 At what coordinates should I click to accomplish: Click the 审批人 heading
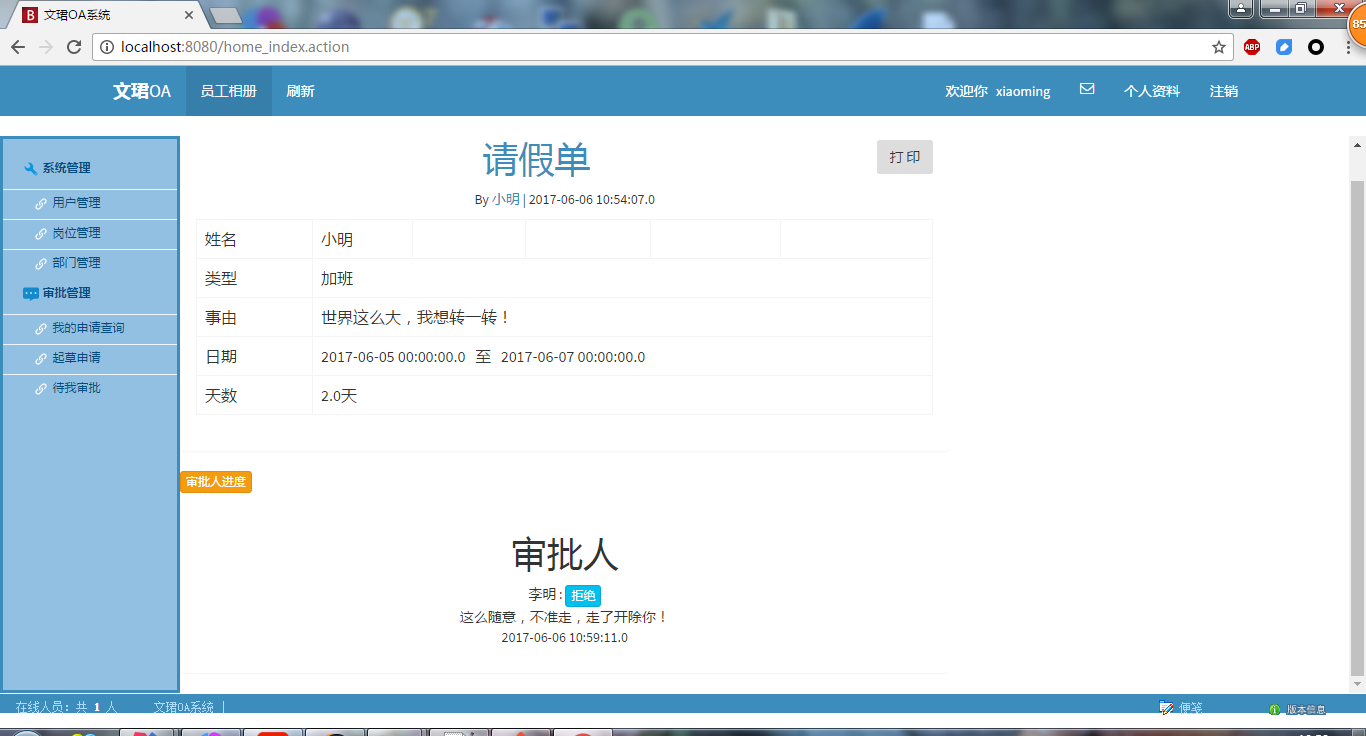[x=565, y=554]
